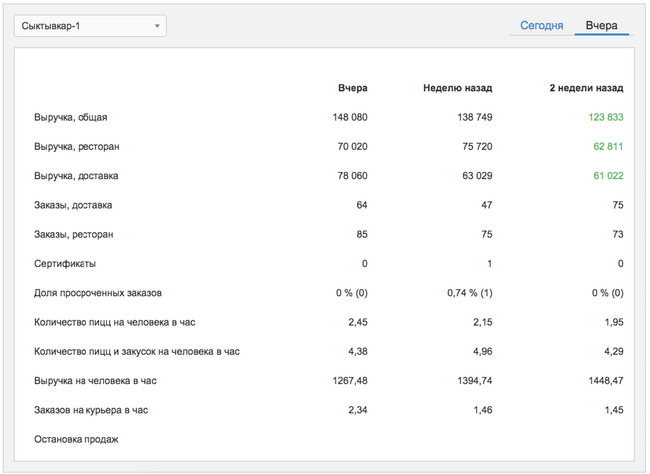
Task: Switch to the Сегодня tab
Action: point(541,26)
